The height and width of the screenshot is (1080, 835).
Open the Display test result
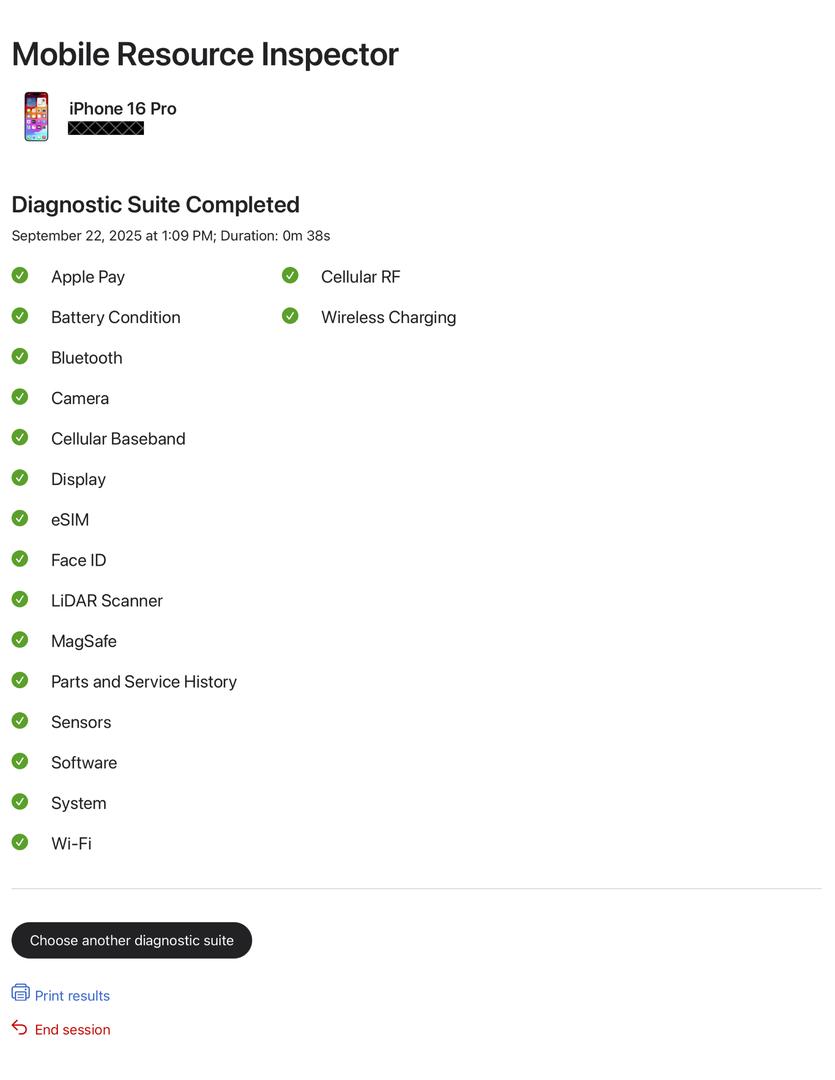coord(79,479)
